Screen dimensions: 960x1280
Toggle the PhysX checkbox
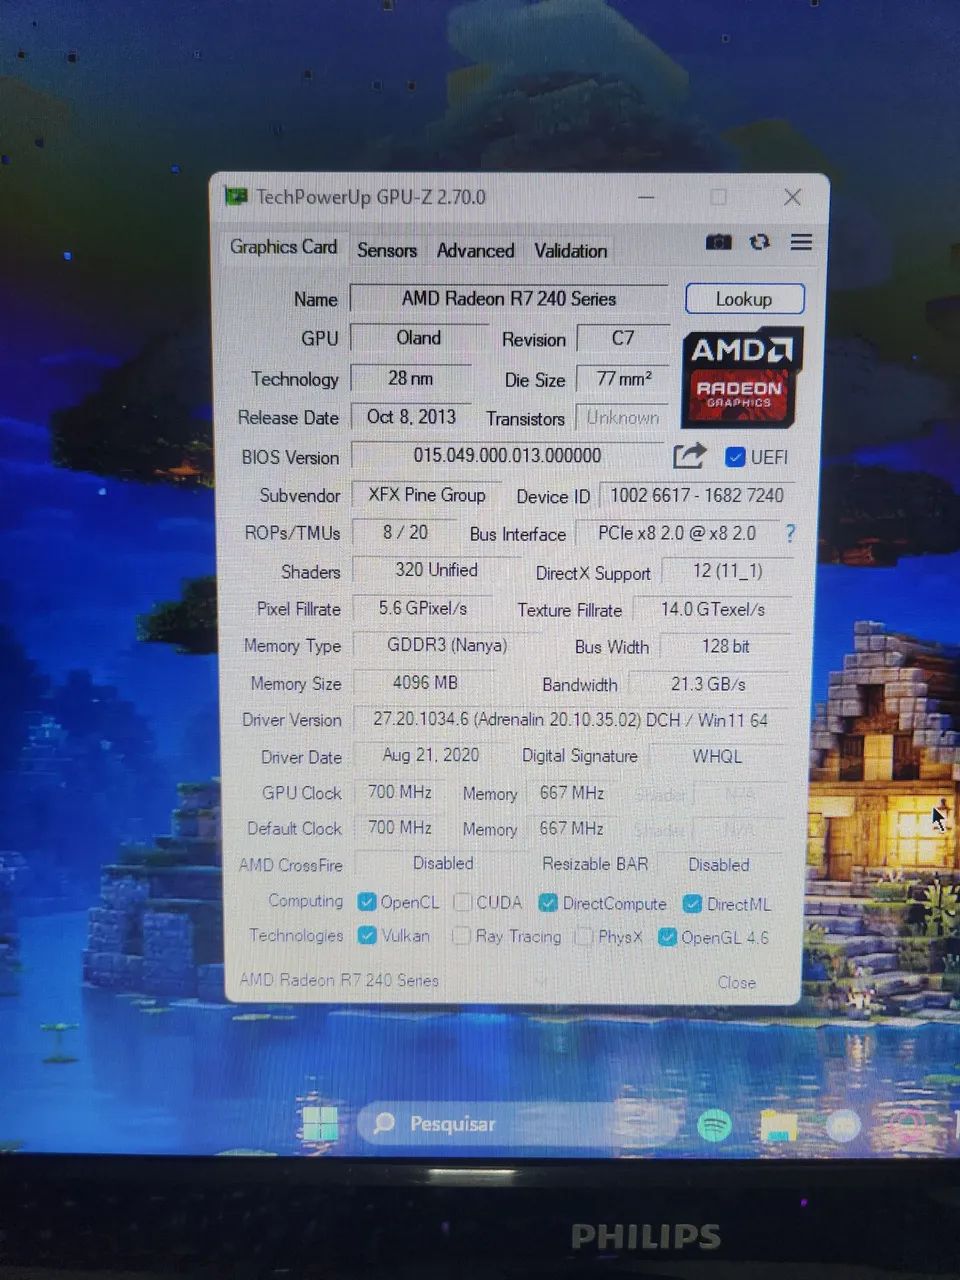click(x=583, y=937)
